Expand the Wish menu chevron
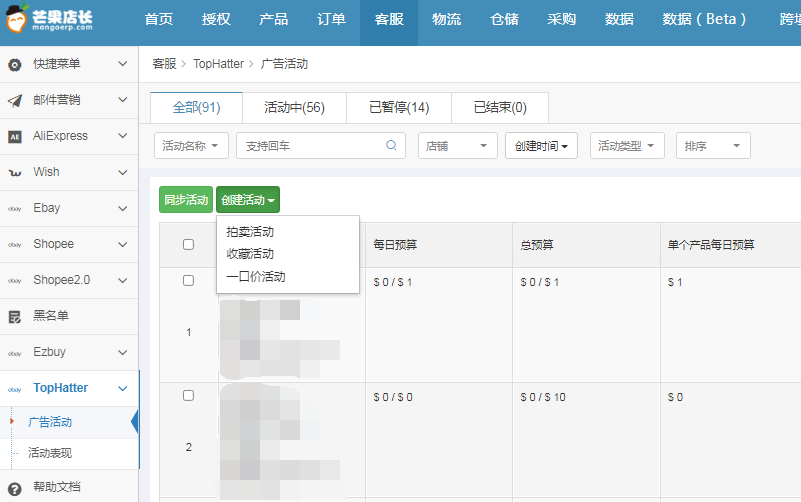This screenshot has height=502, width=801. [123, 173]
